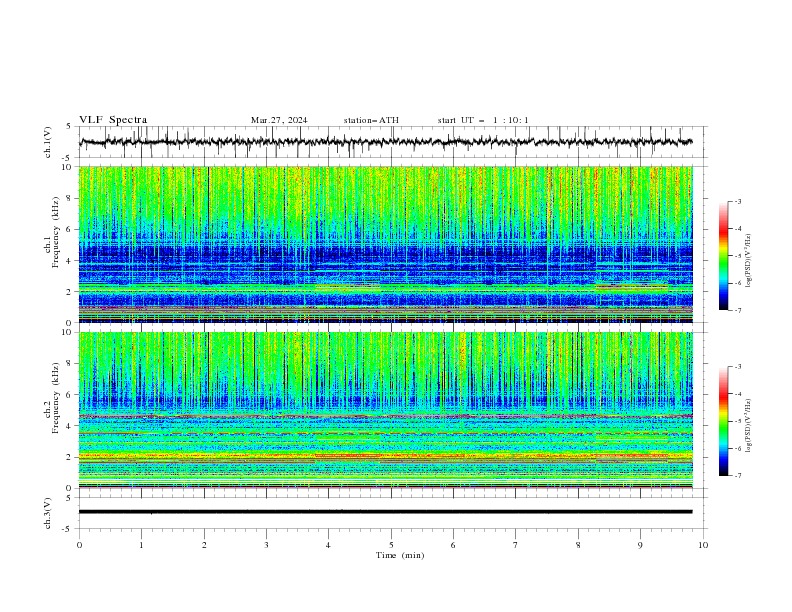This screenshot has width=792, height=612.
Task: Click the "-7" tick on ch.2 colorbar
Action: pyautogui.click(x=737, y=476)
